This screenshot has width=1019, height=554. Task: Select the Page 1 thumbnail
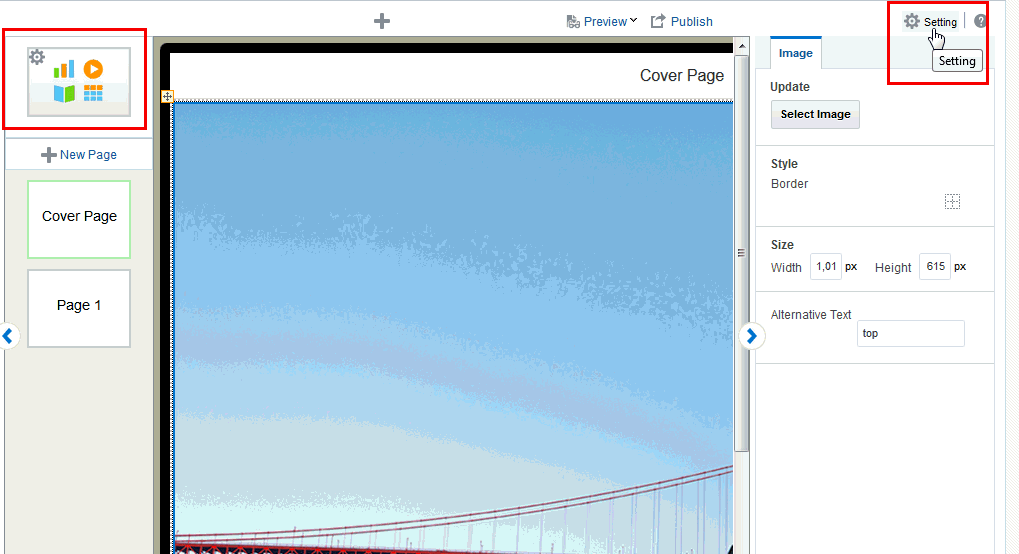[79, 308]
